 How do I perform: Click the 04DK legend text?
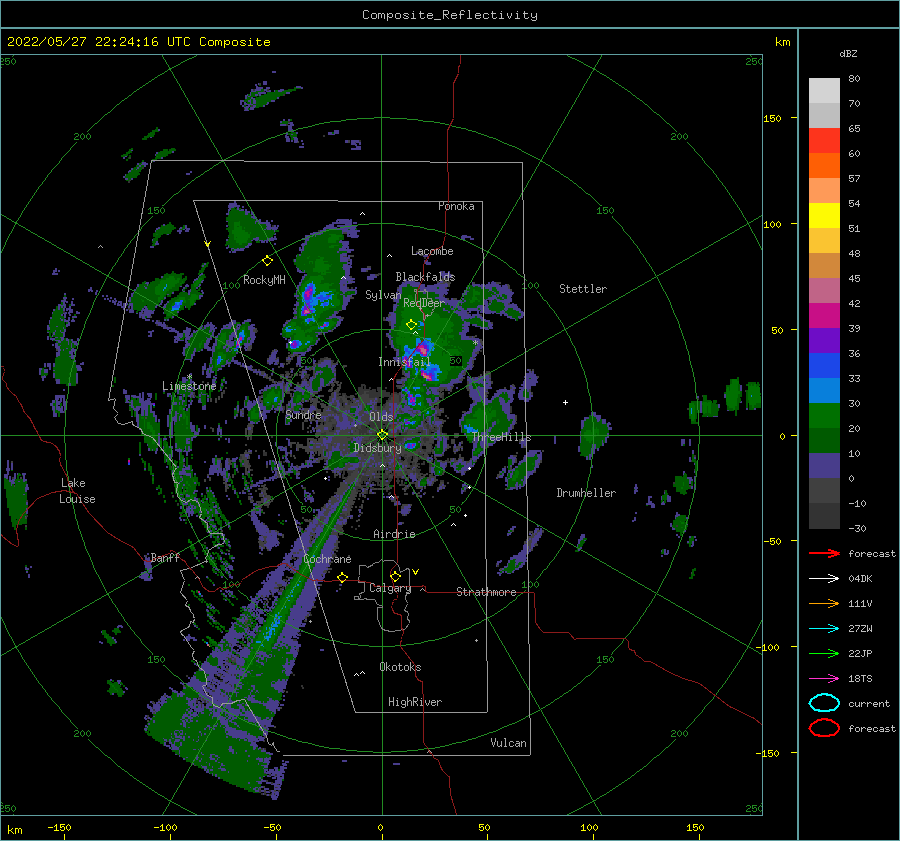click(860, 579)
